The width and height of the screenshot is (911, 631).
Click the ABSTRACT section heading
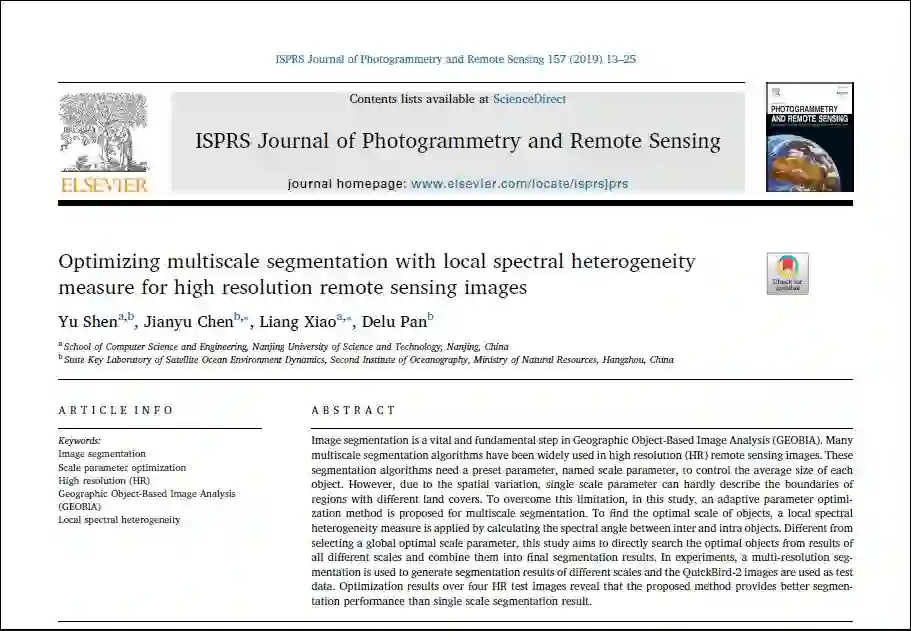tap(353, 410)
